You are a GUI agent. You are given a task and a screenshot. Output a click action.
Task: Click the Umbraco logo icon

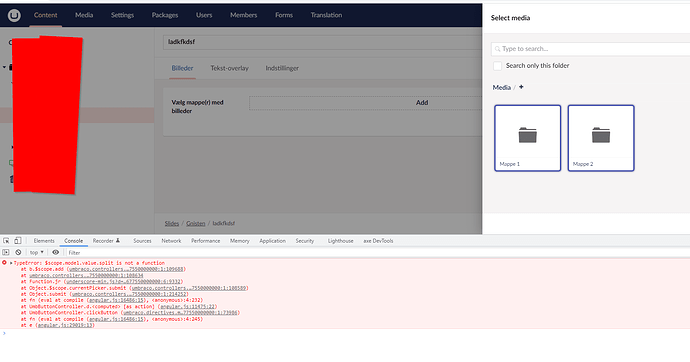tap(14, 15)
